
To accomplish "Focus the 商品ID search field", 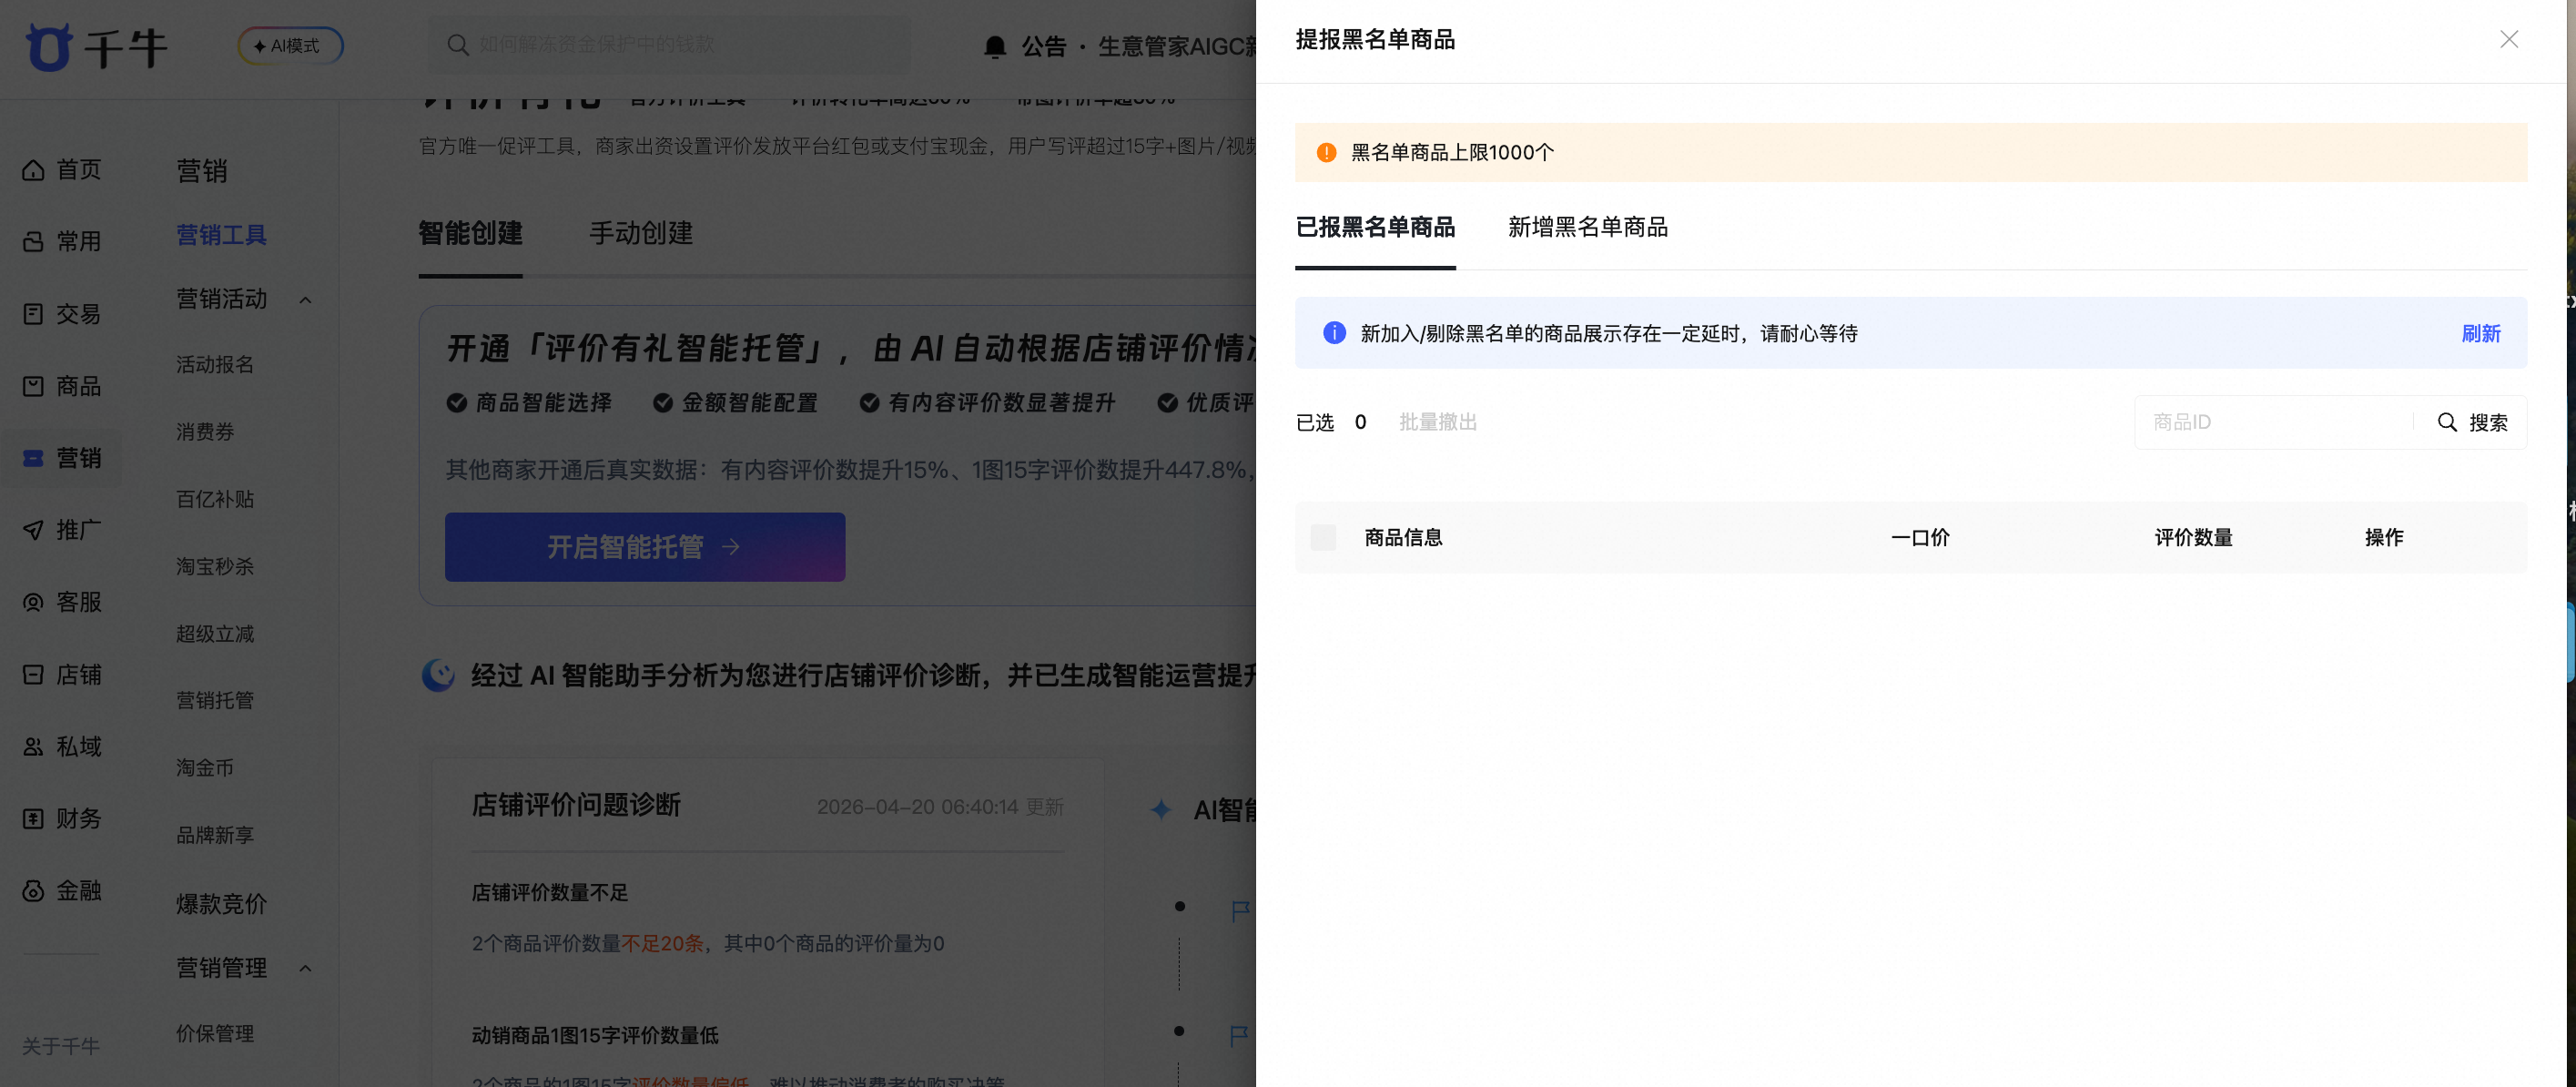I will click(2275, 422).
